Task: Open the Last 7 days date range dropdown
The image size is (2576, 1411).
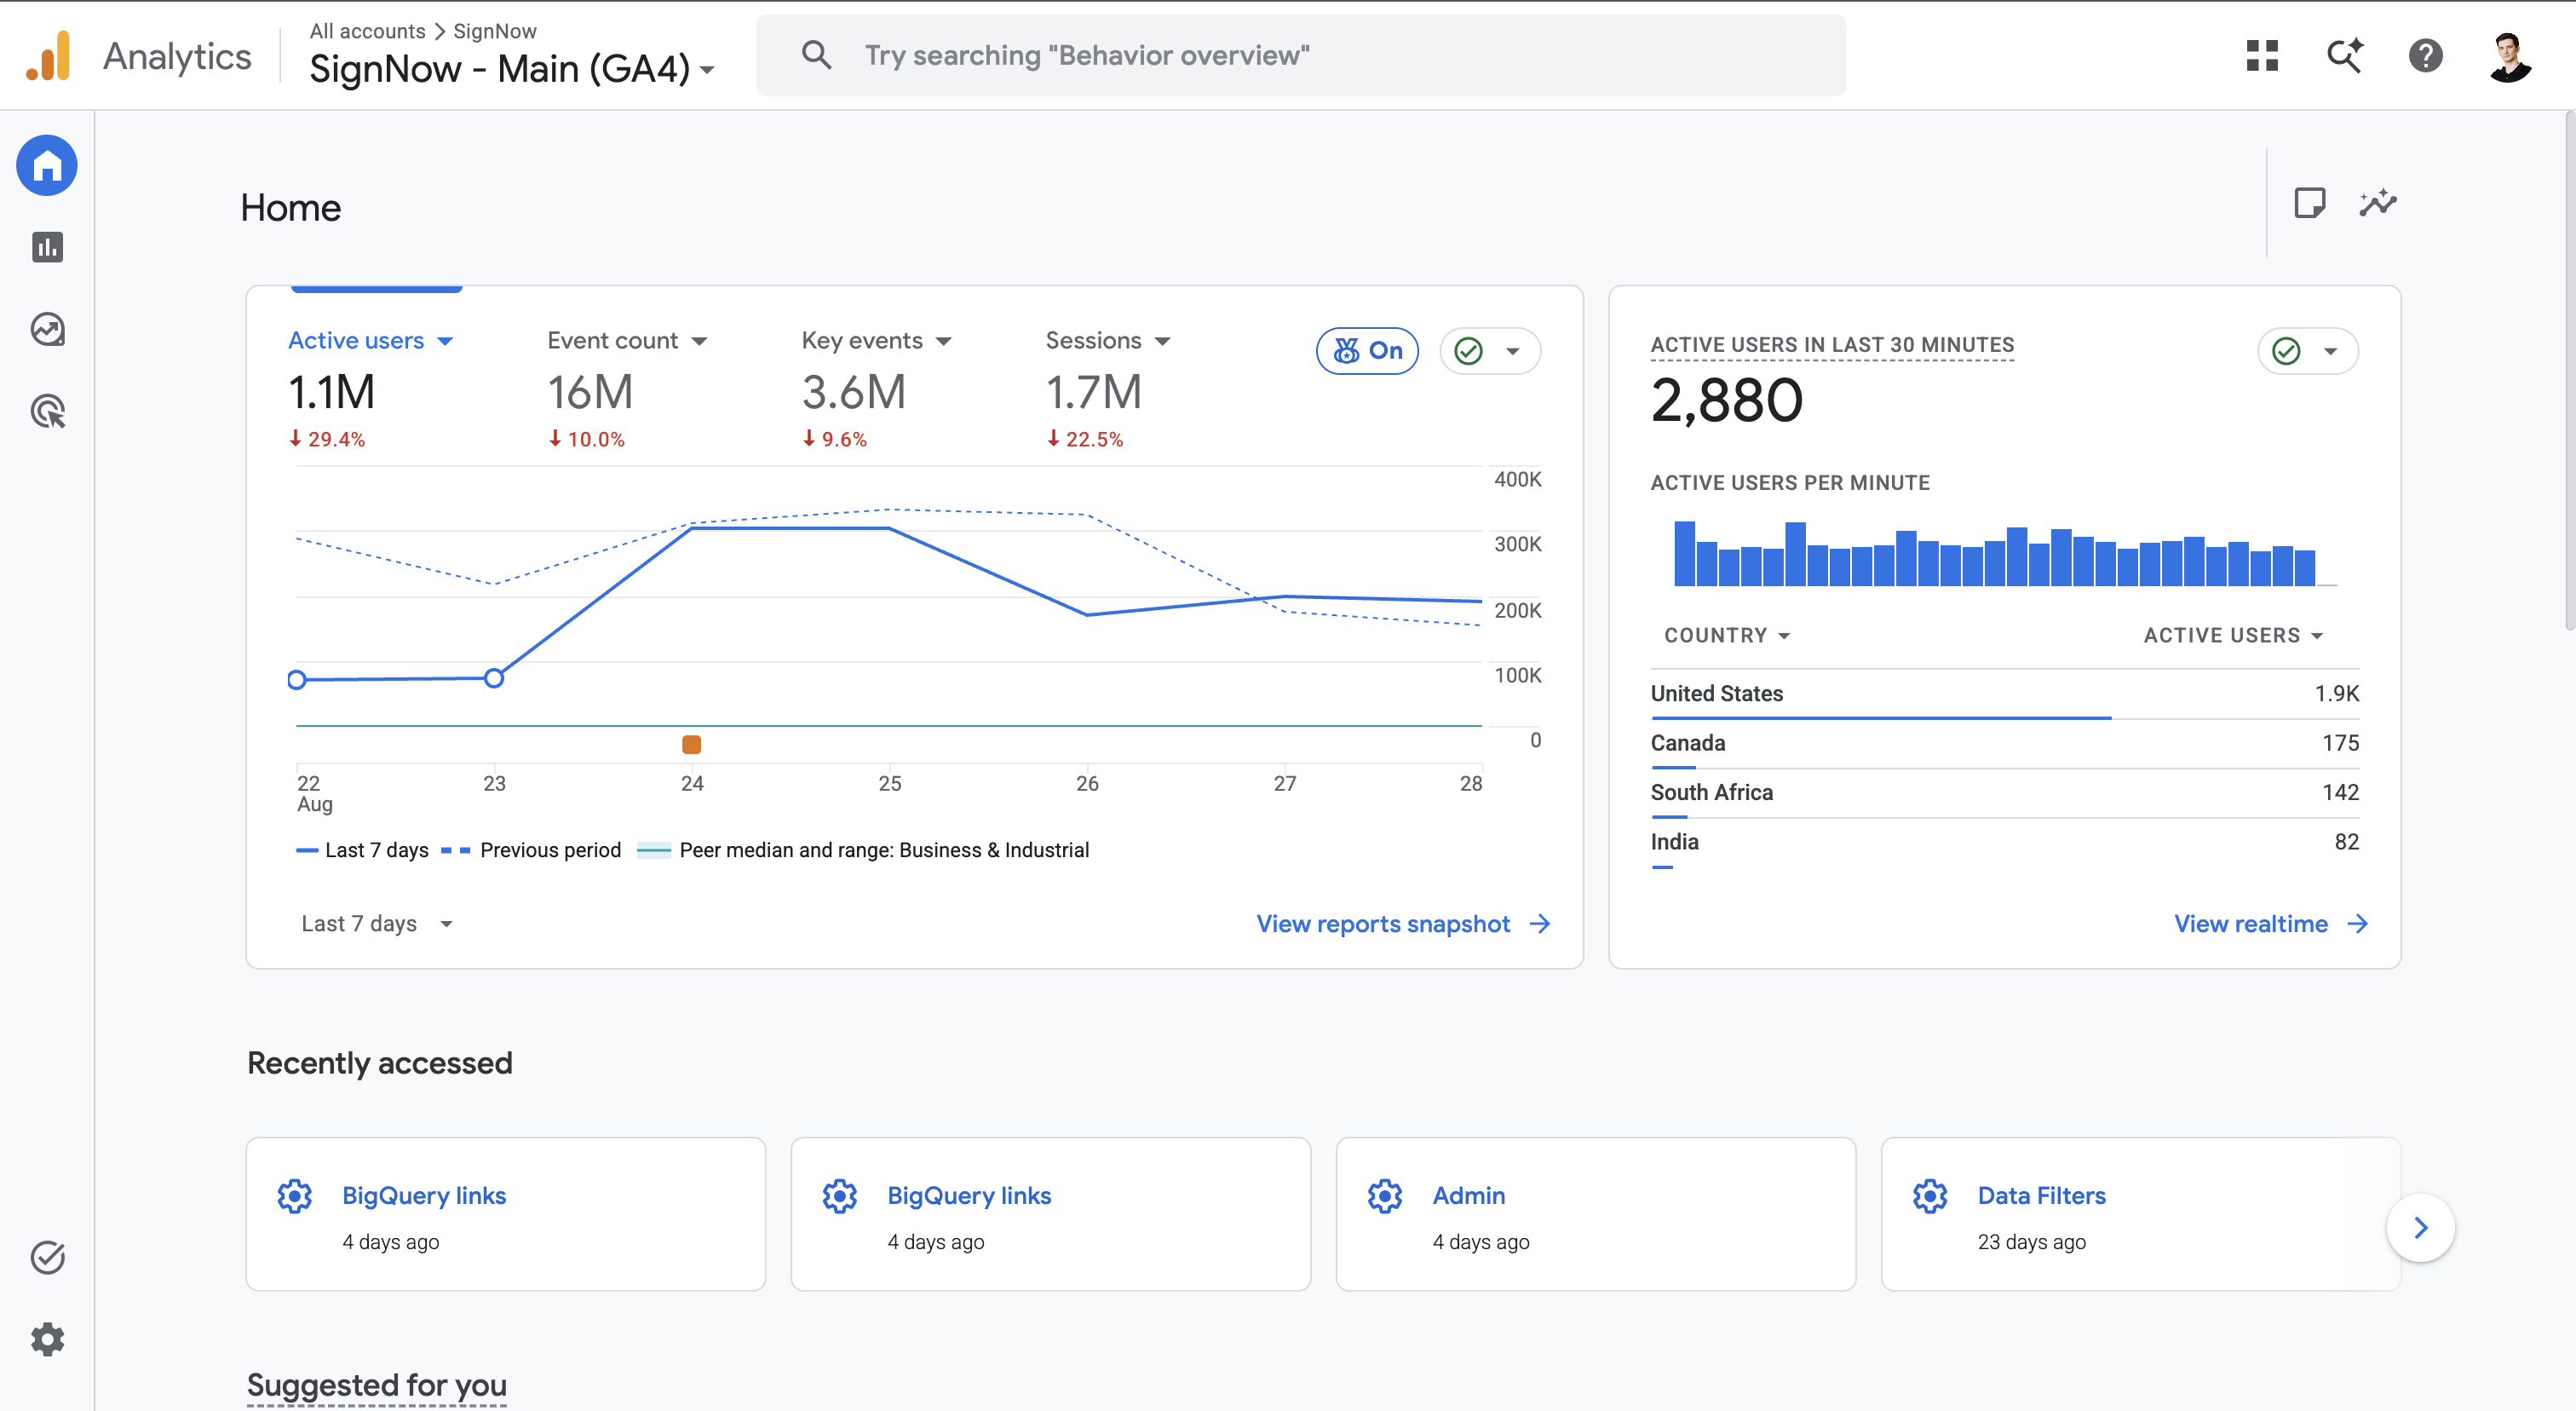Action: 378,924
